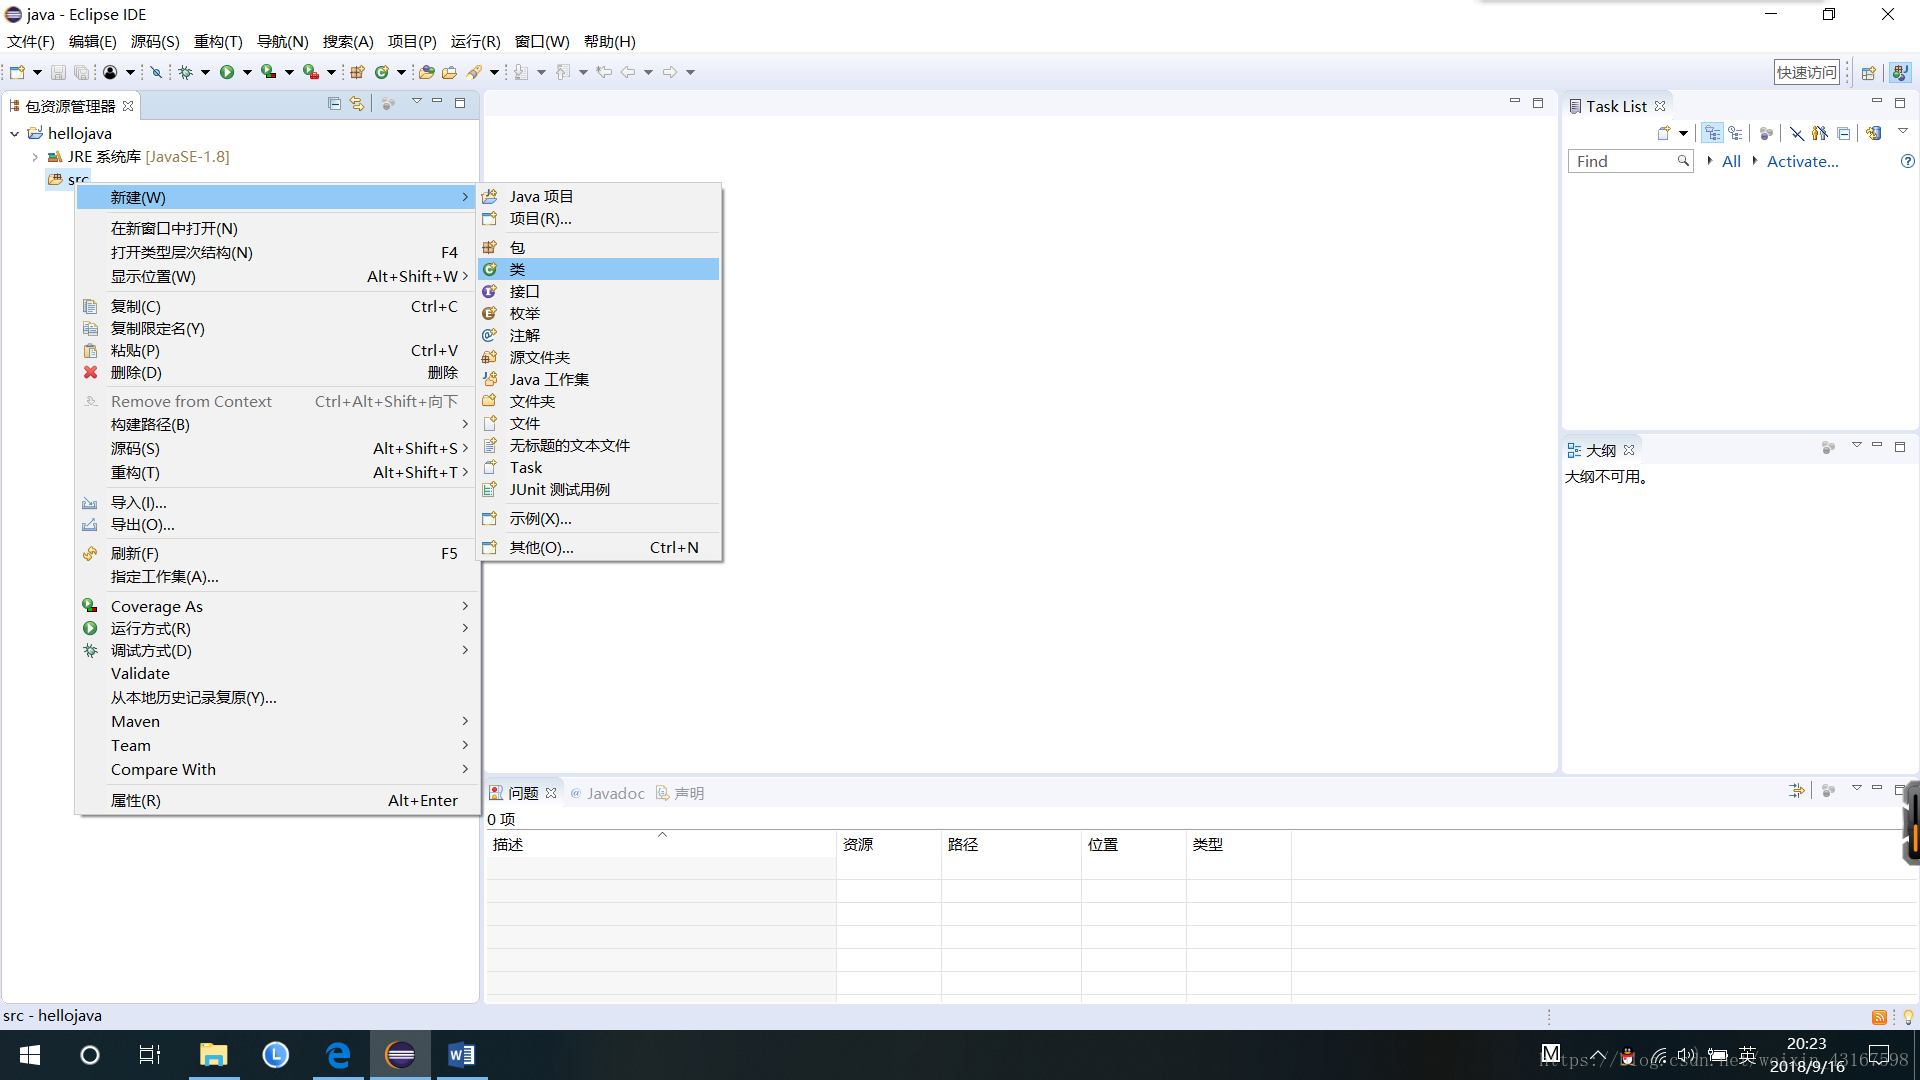Click the search magnifier in Find field

pos(1683,161)
